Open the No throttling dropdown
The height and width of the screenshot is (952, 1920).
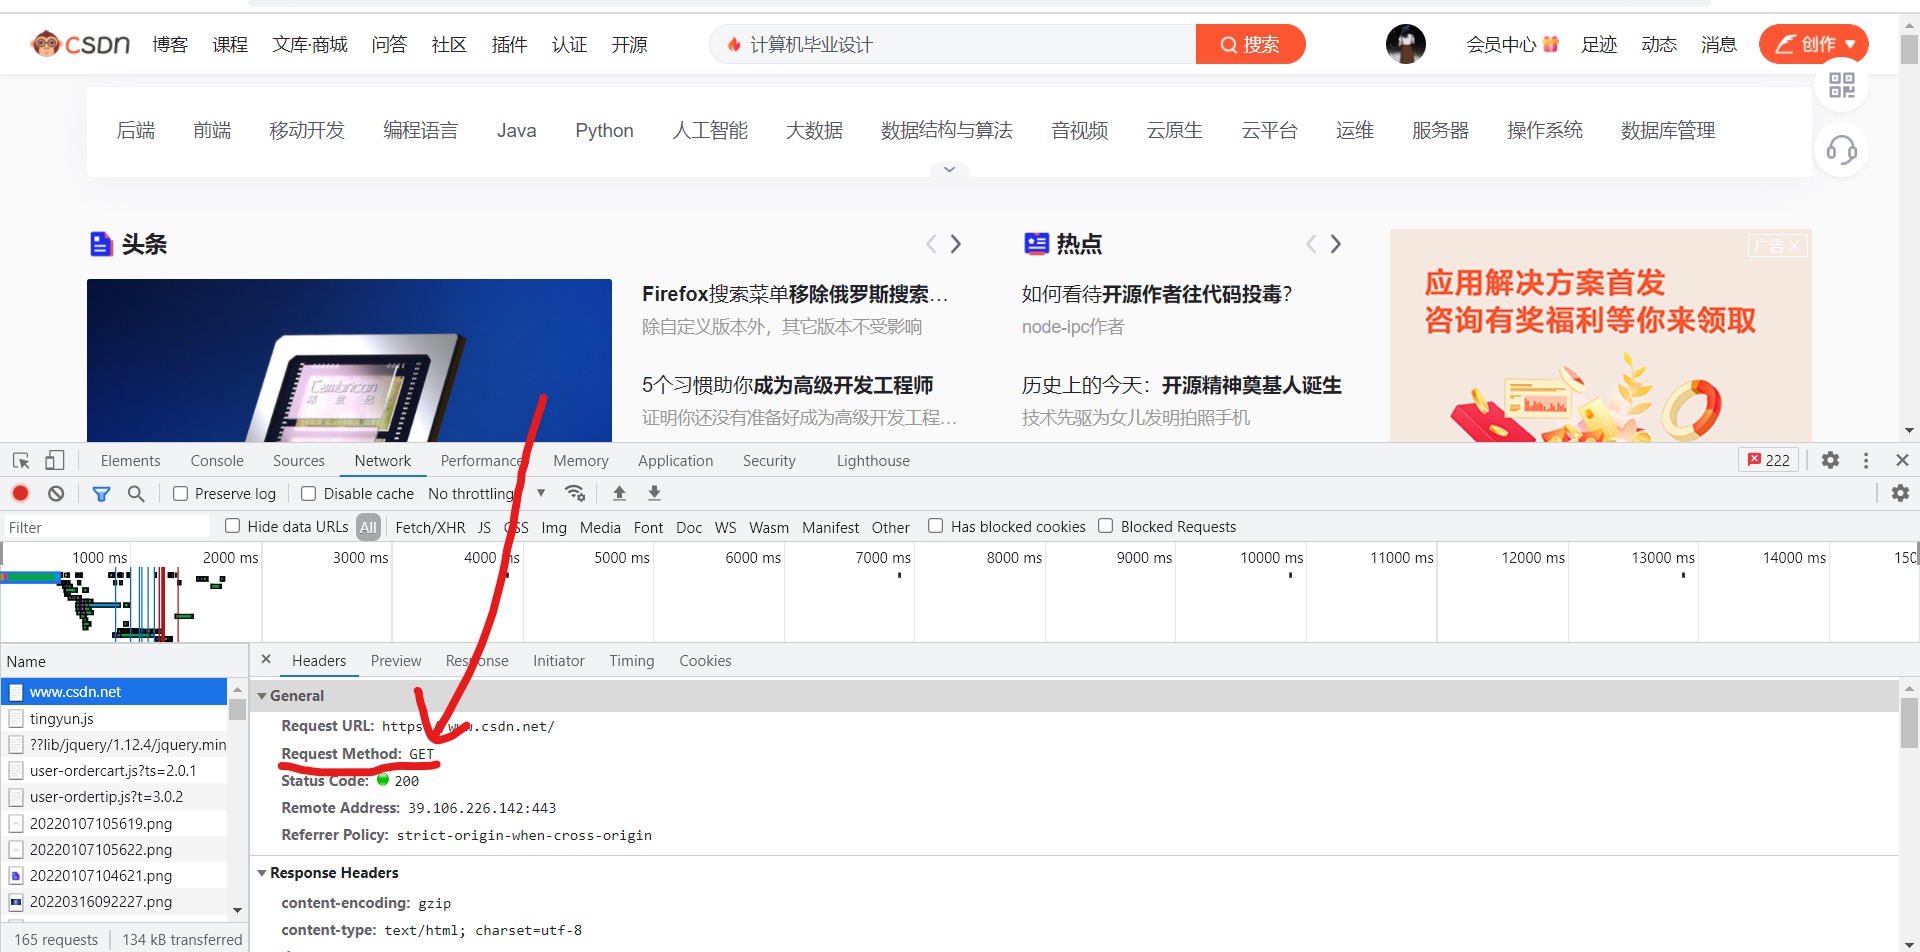(487, 493)
